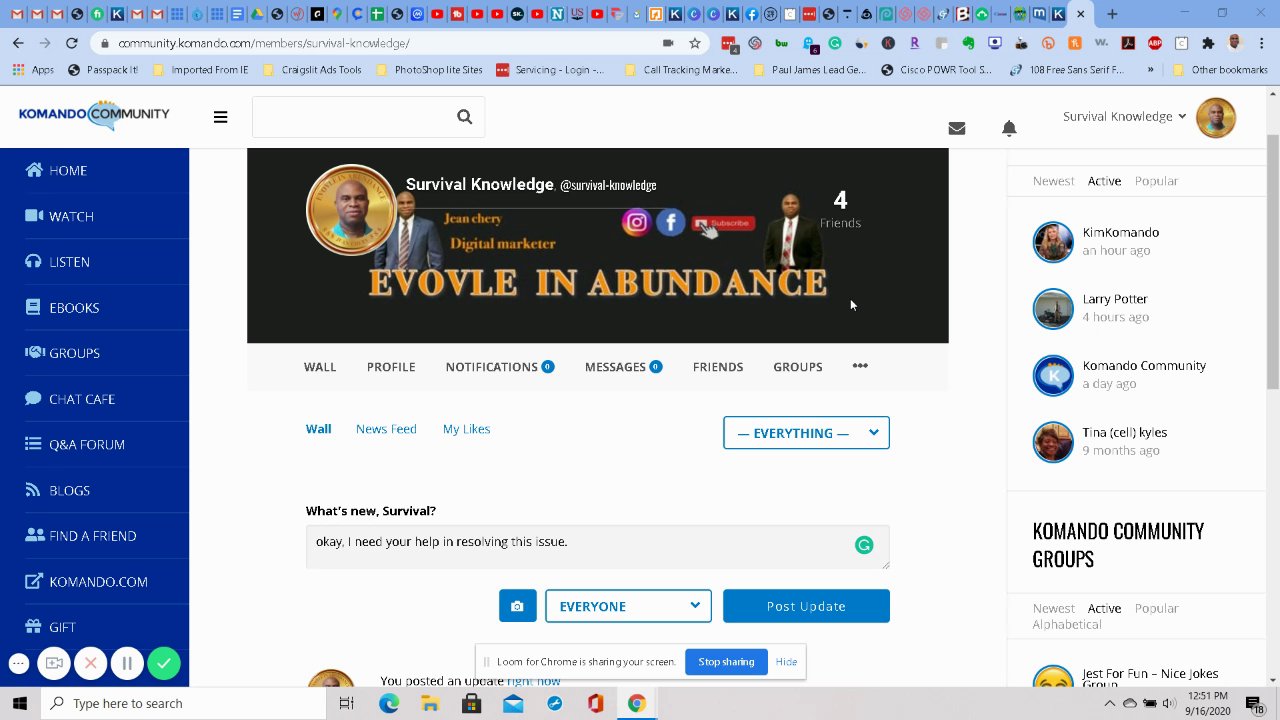Click the Loom camera toggle icon
Image resolution: width=1280 pixels, height=720 pixels.
(x=54, y=663)
